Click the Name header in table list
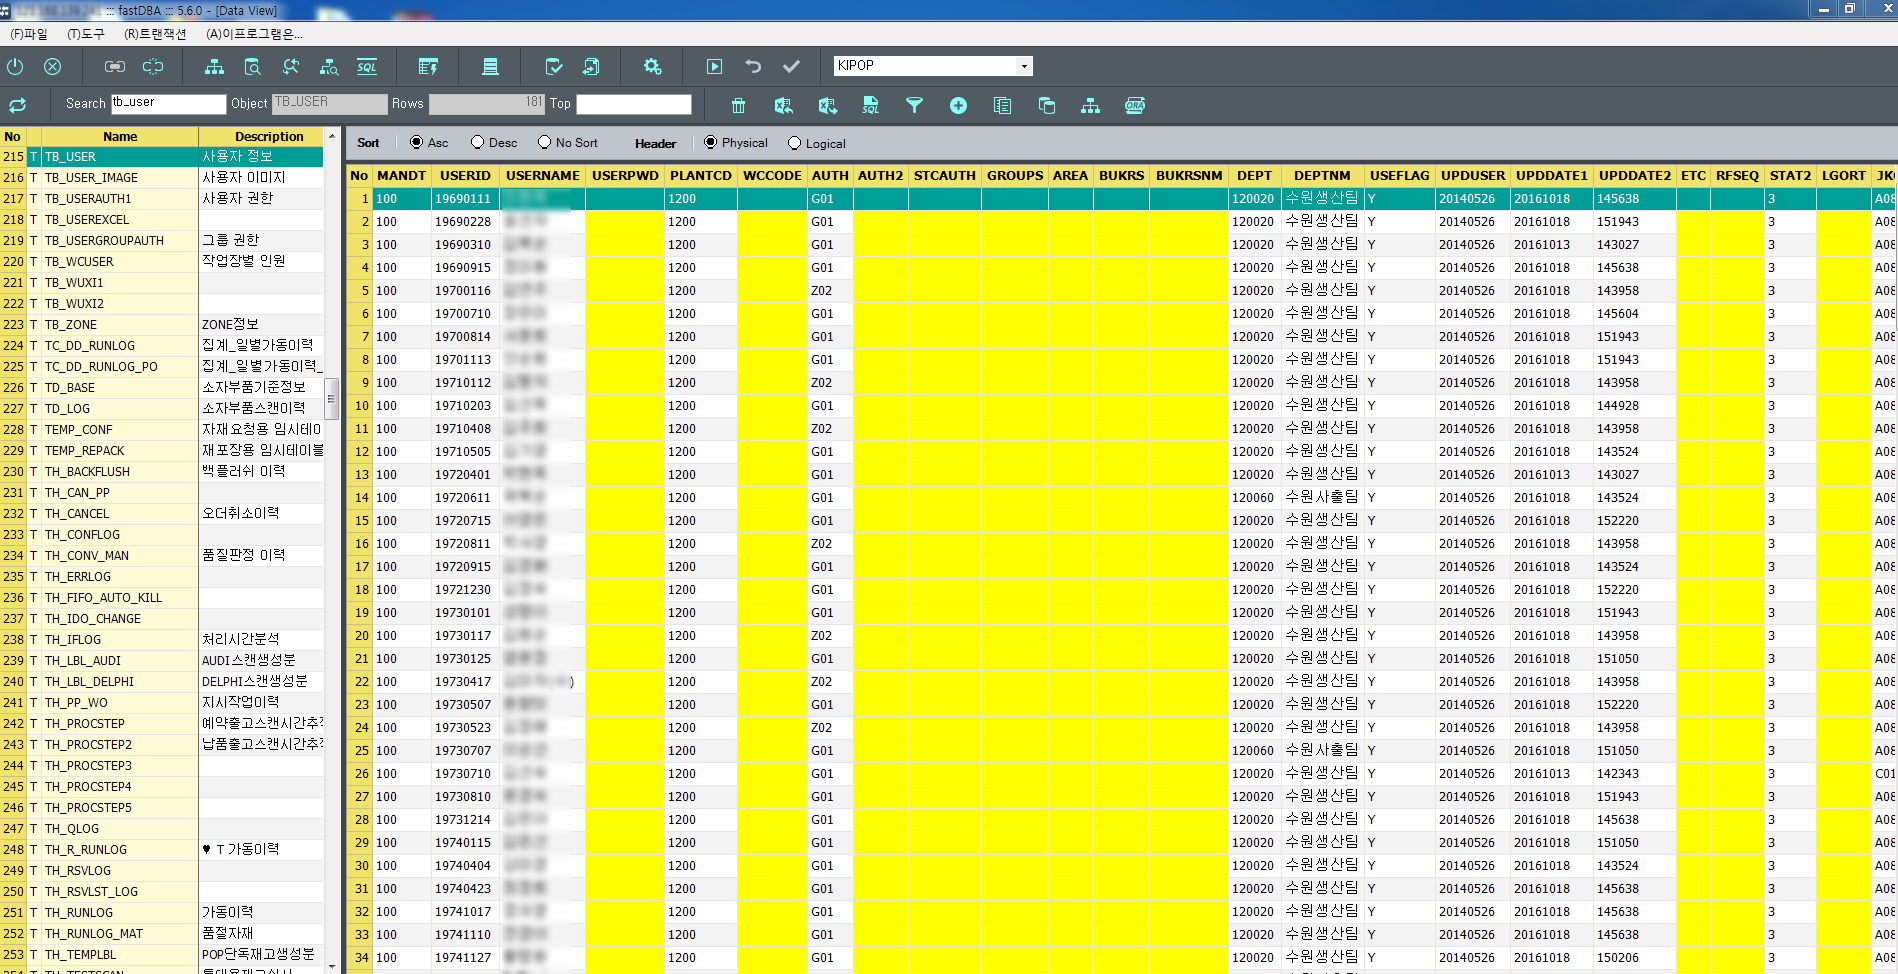1898x974 pixels. click(x=120, y=136)
